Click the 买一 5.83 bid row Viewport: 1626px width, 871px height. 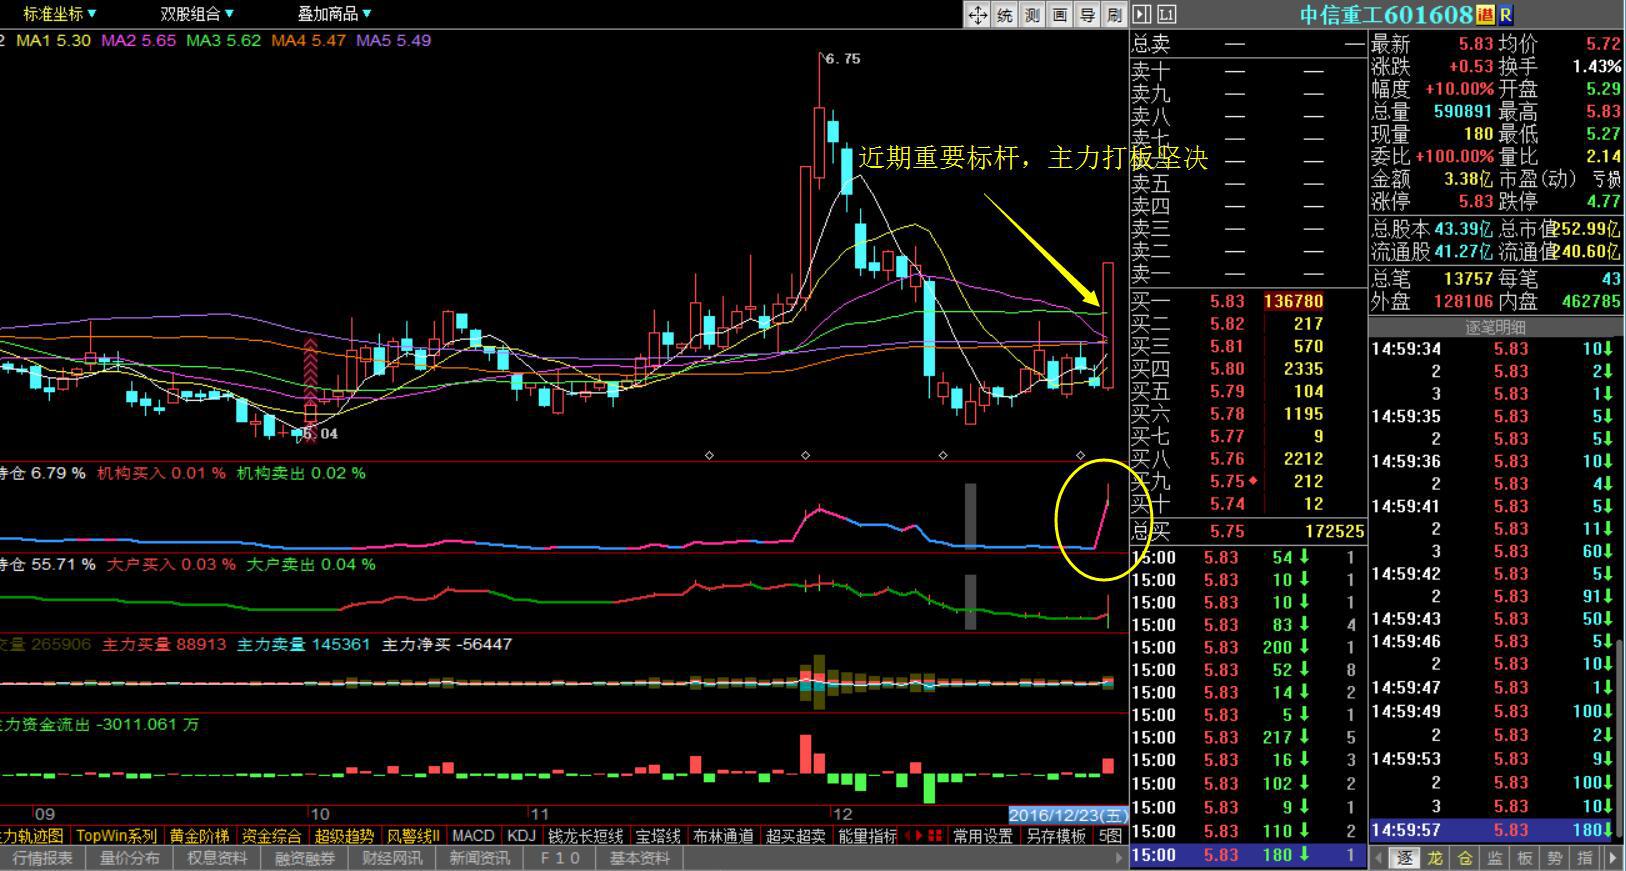(1247, 301)
